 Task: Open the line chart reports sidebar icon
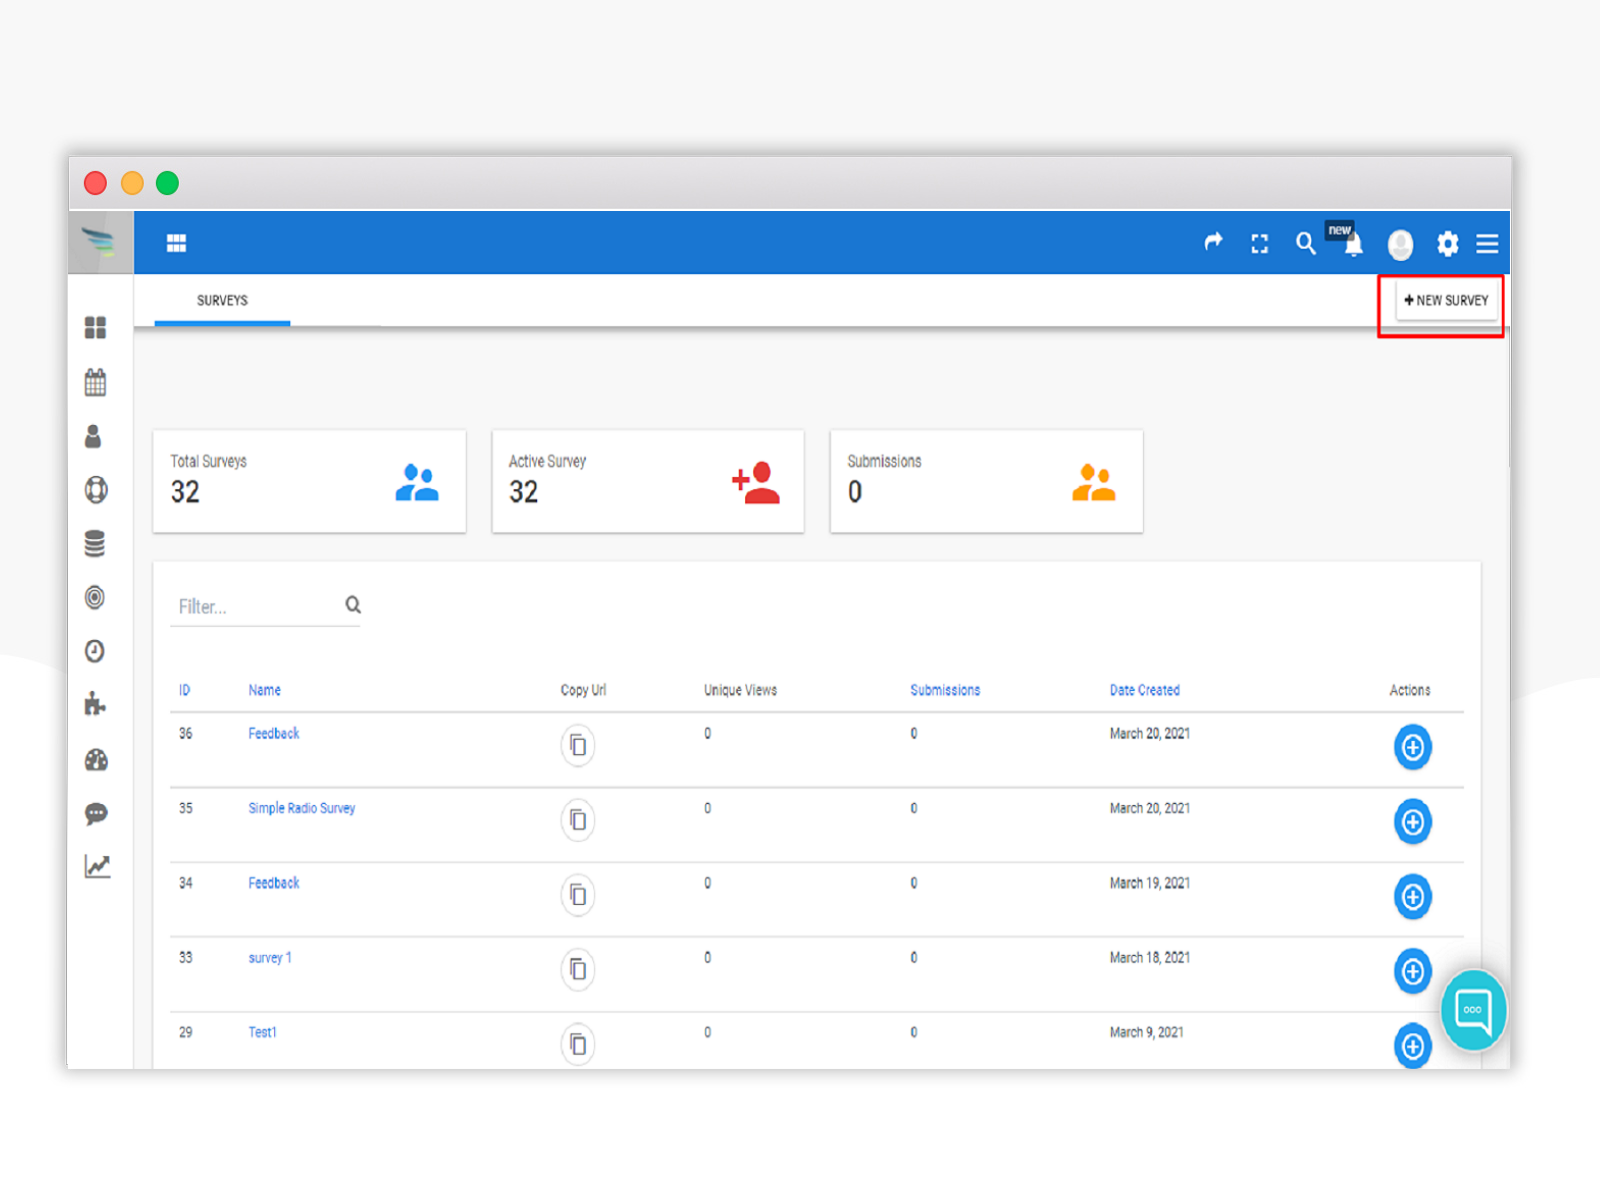(97, 867)
